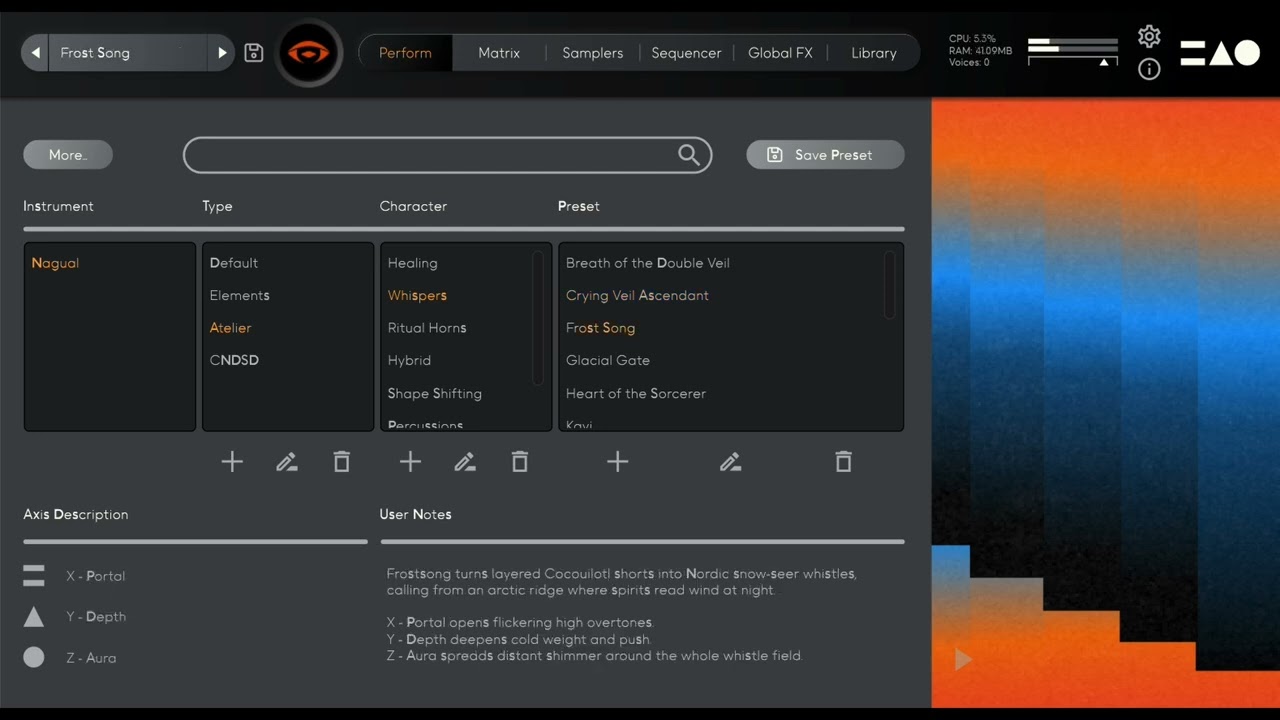The image size is (1280, 720).
Task: Delete selected Character with trash icon
Action: (520, 461)
